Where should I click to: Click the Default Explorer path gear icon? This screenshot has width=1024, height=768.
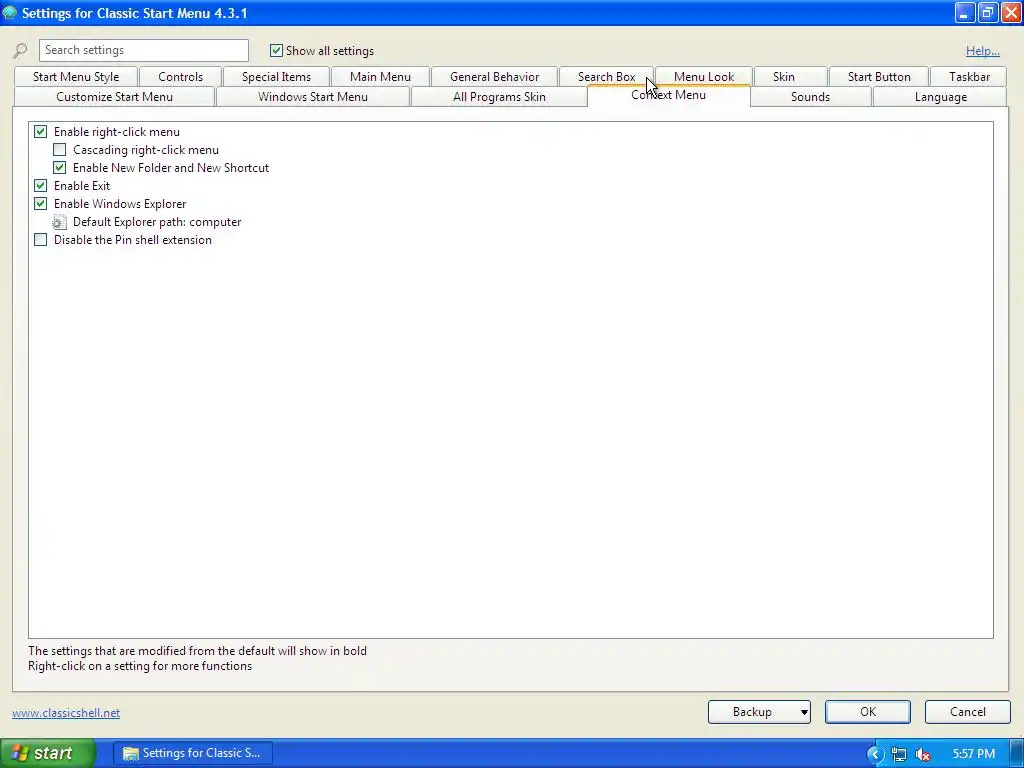[59, 222]
